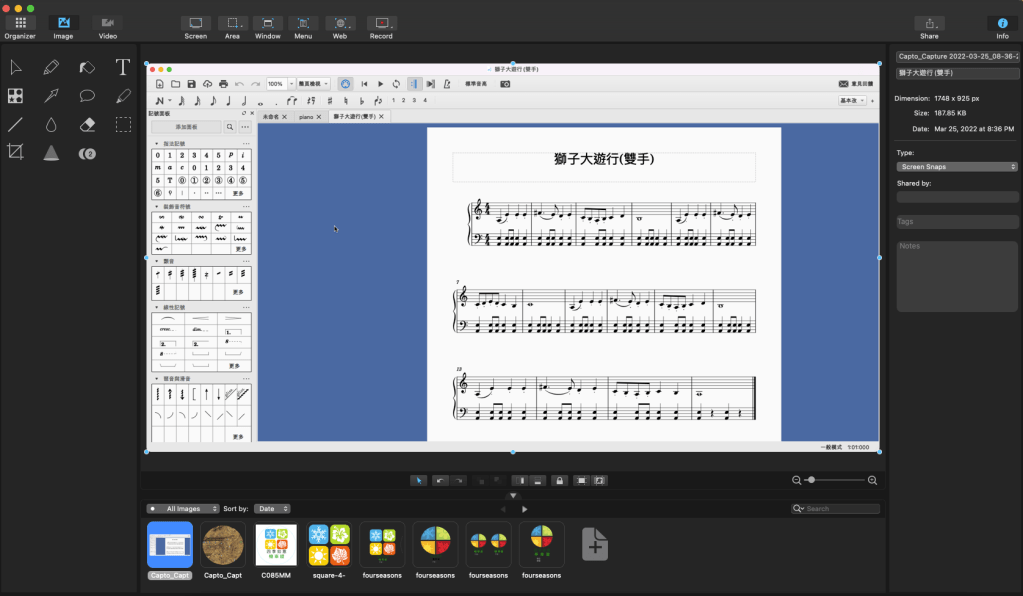Choose the Blur droplet tool
1023x596 pixels.
pos(51,125)
